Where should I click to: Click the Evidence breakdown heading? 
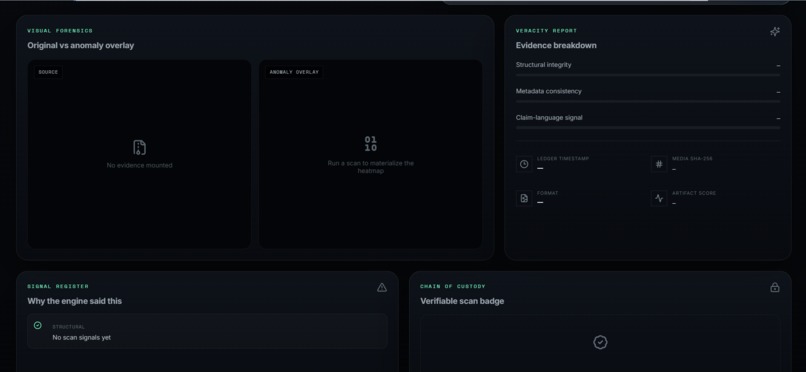tap(556, 45)
